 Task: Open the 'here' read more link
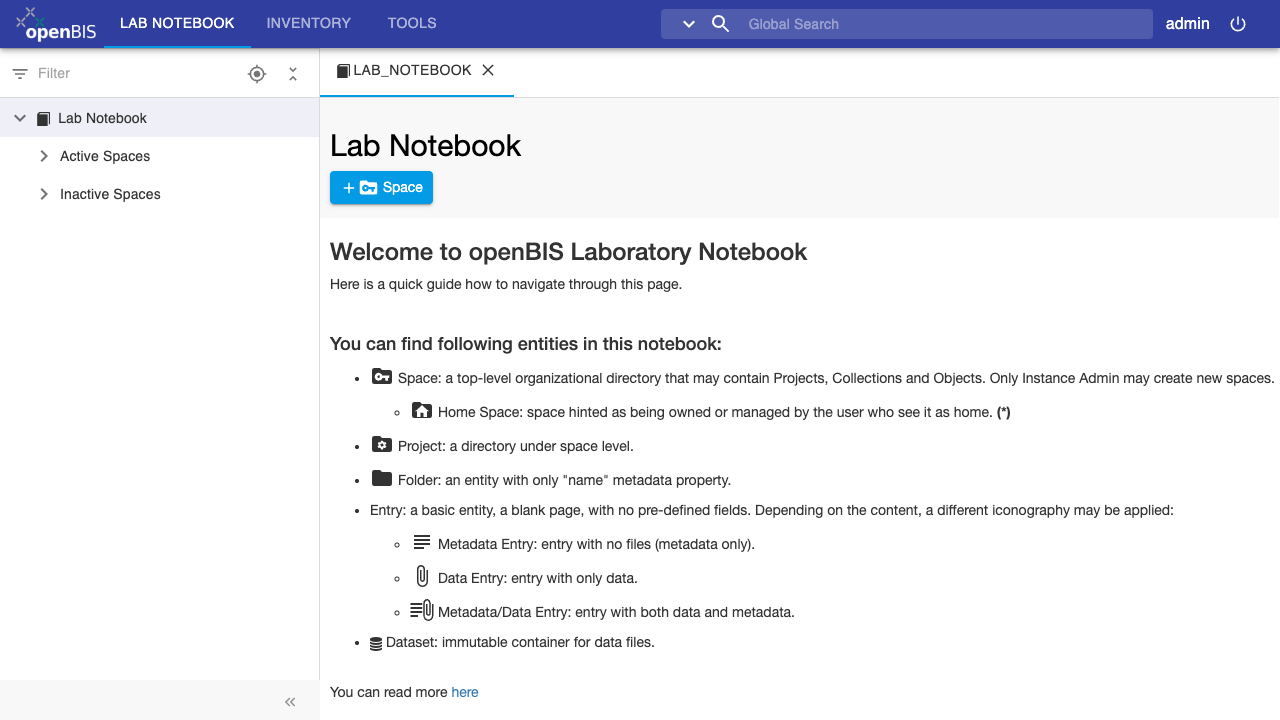[465, 692]
